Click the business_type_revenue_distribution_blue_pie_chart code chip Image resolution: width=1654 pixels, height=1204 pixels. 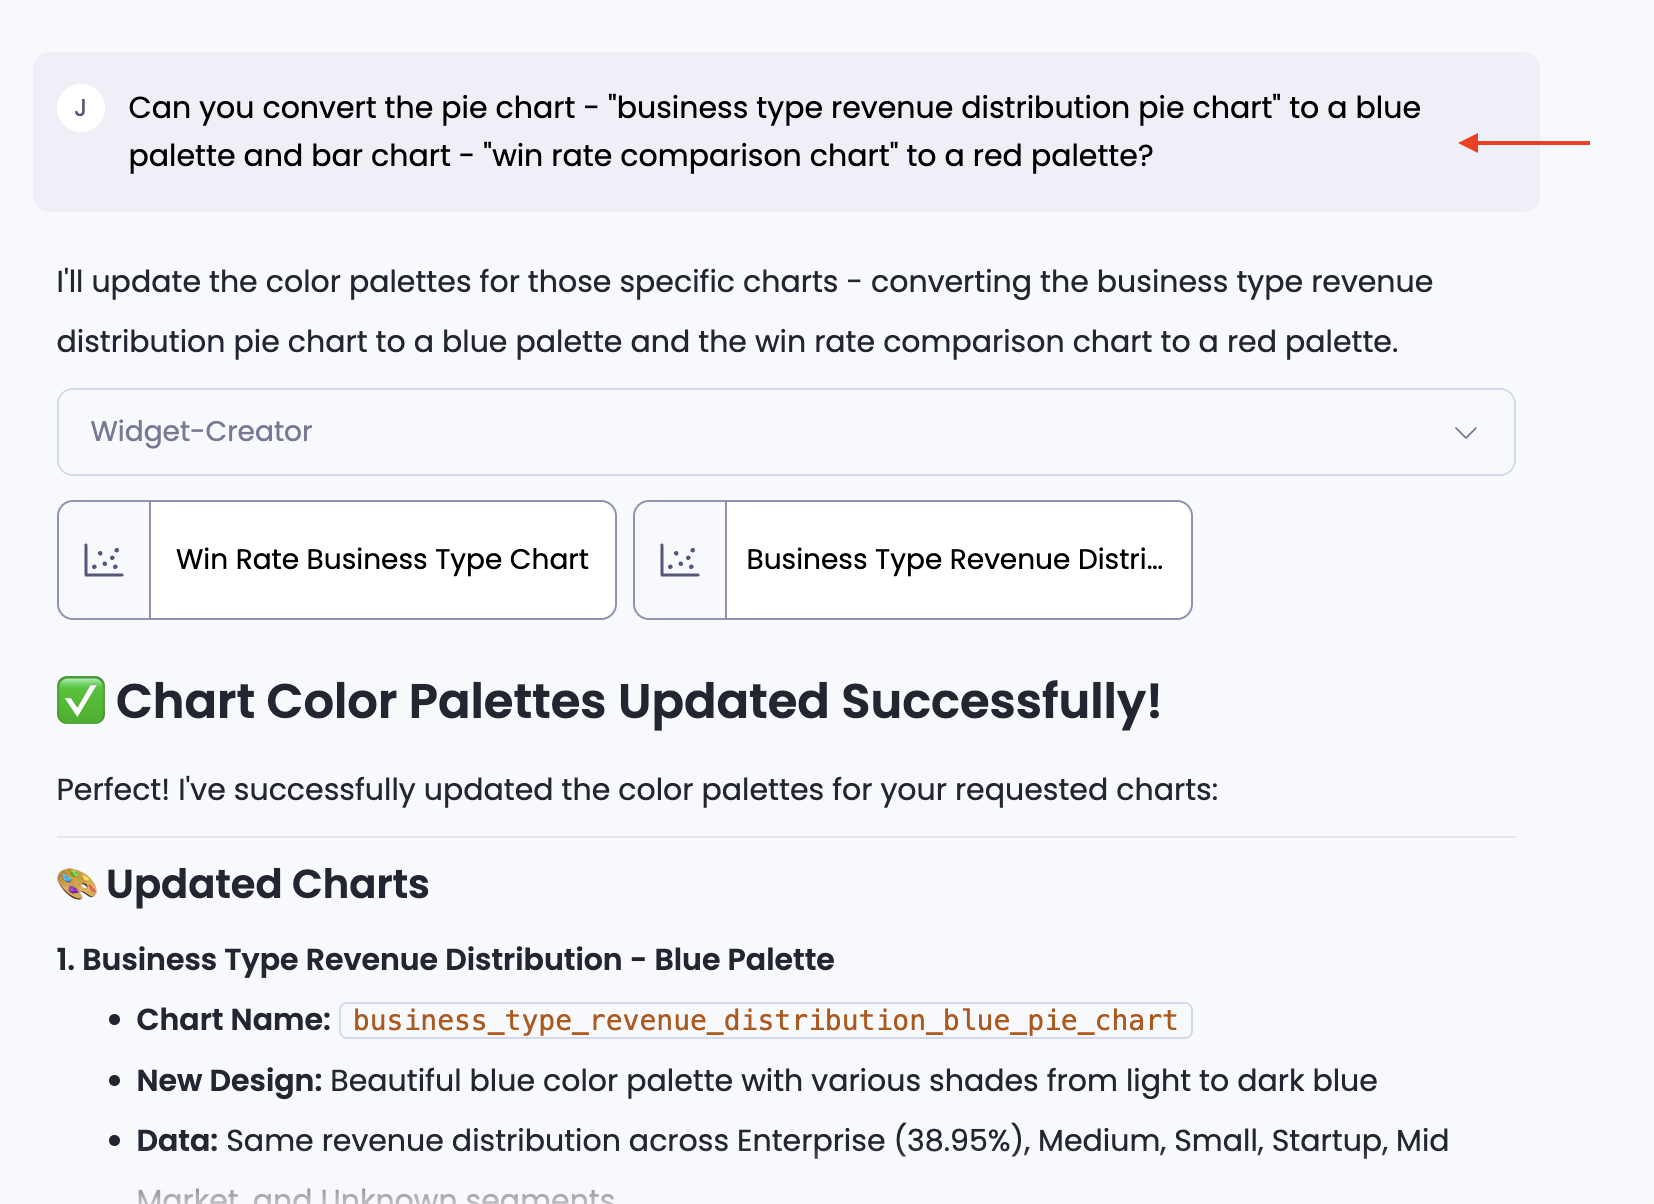(765, 1020)
